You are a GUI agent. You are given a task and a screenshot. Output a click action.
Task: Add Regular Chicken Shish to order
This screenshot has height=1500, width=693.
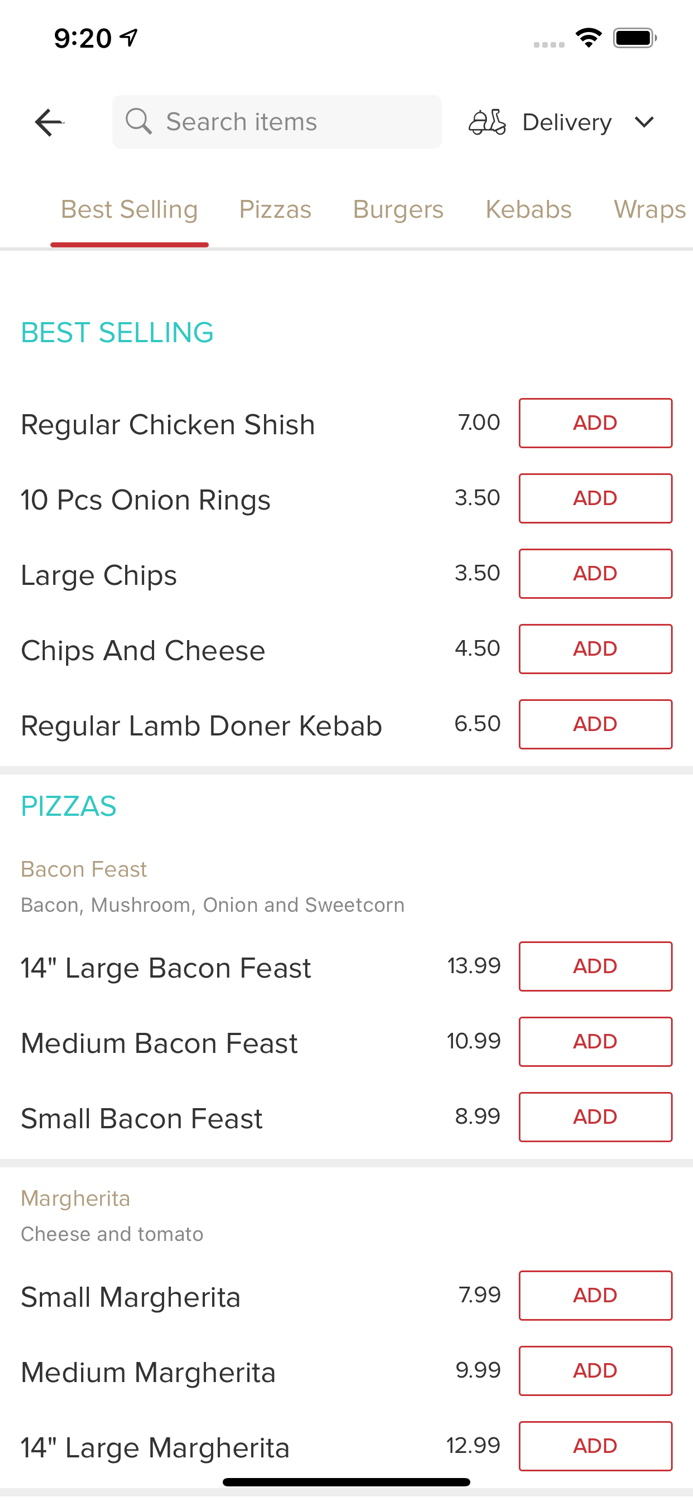pyautogui.click(x=595, y=423)
